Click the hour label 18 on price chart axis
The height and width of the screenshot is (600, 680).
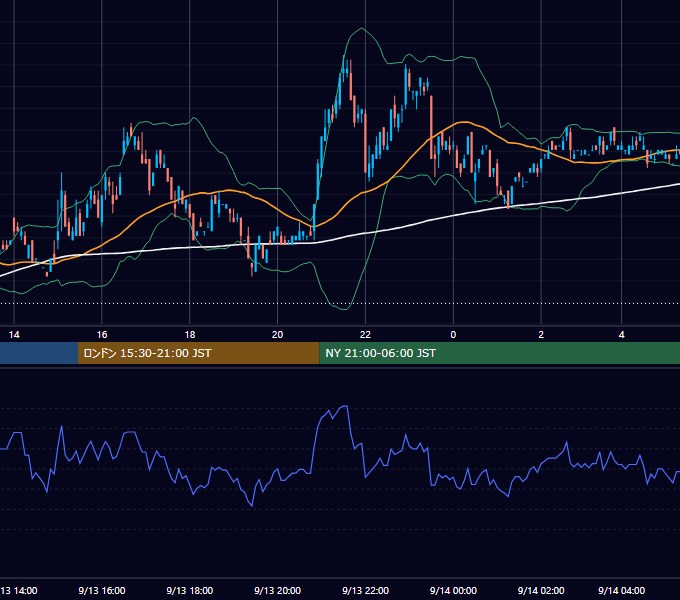190,335
